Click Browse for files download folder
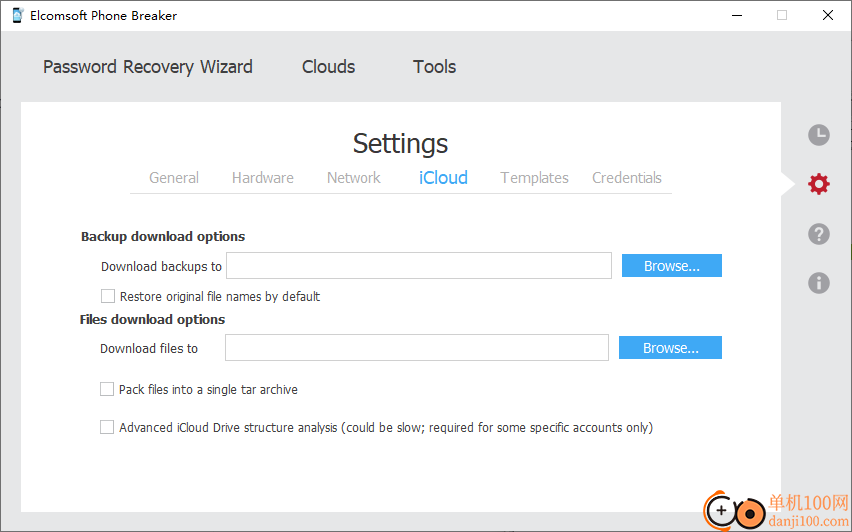 [670, 348]
